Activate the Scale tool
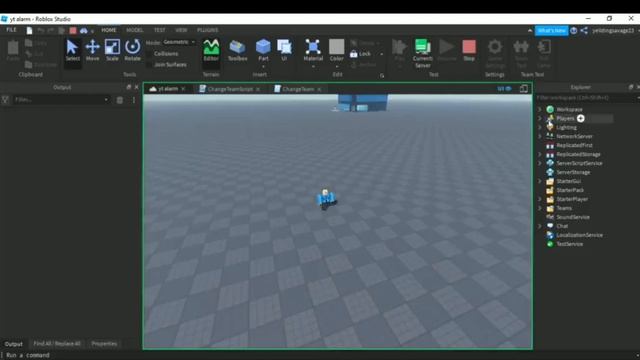Image resolution: width=640 pixels, height=360 pixels. click(112, 50)
